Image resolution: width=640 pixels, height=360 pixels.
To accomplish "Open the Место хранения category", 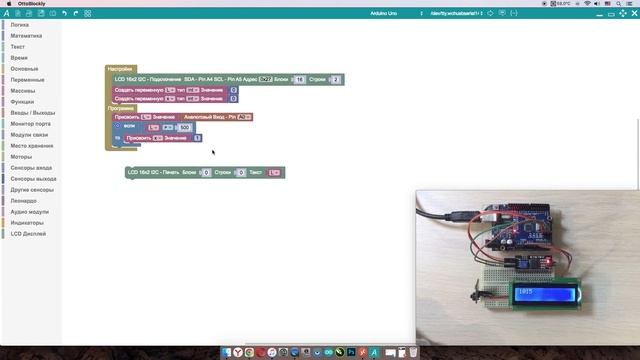I will 31,146.
